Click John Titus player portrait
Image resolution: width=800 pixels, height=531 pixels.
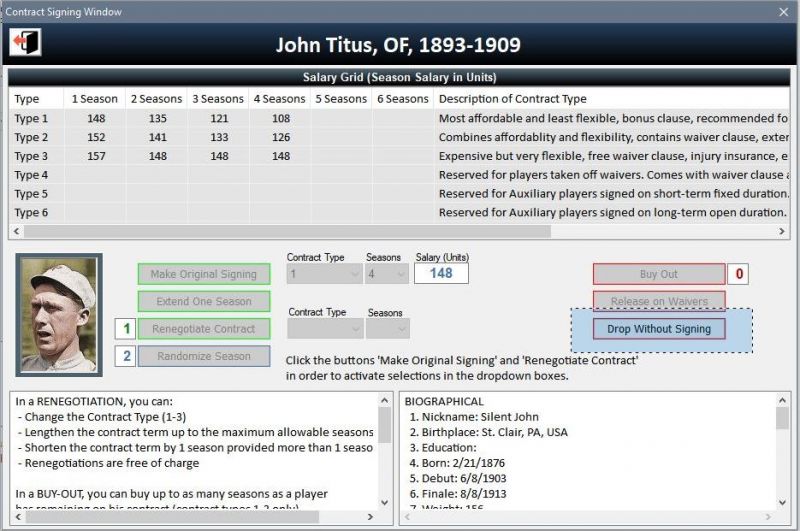59,315
